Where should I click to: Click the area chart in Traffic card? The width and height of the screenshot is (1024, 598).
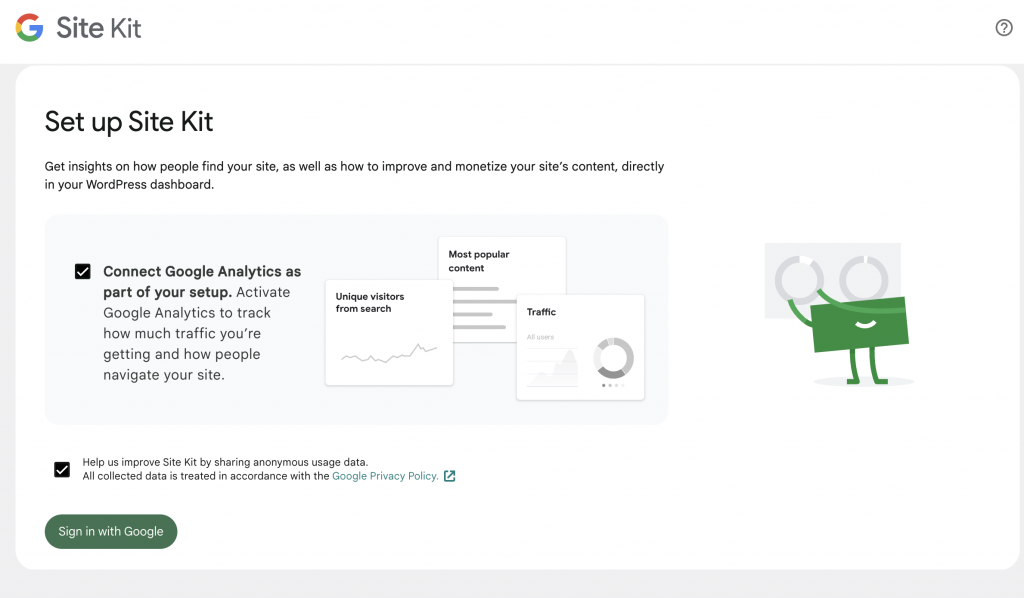552,368
